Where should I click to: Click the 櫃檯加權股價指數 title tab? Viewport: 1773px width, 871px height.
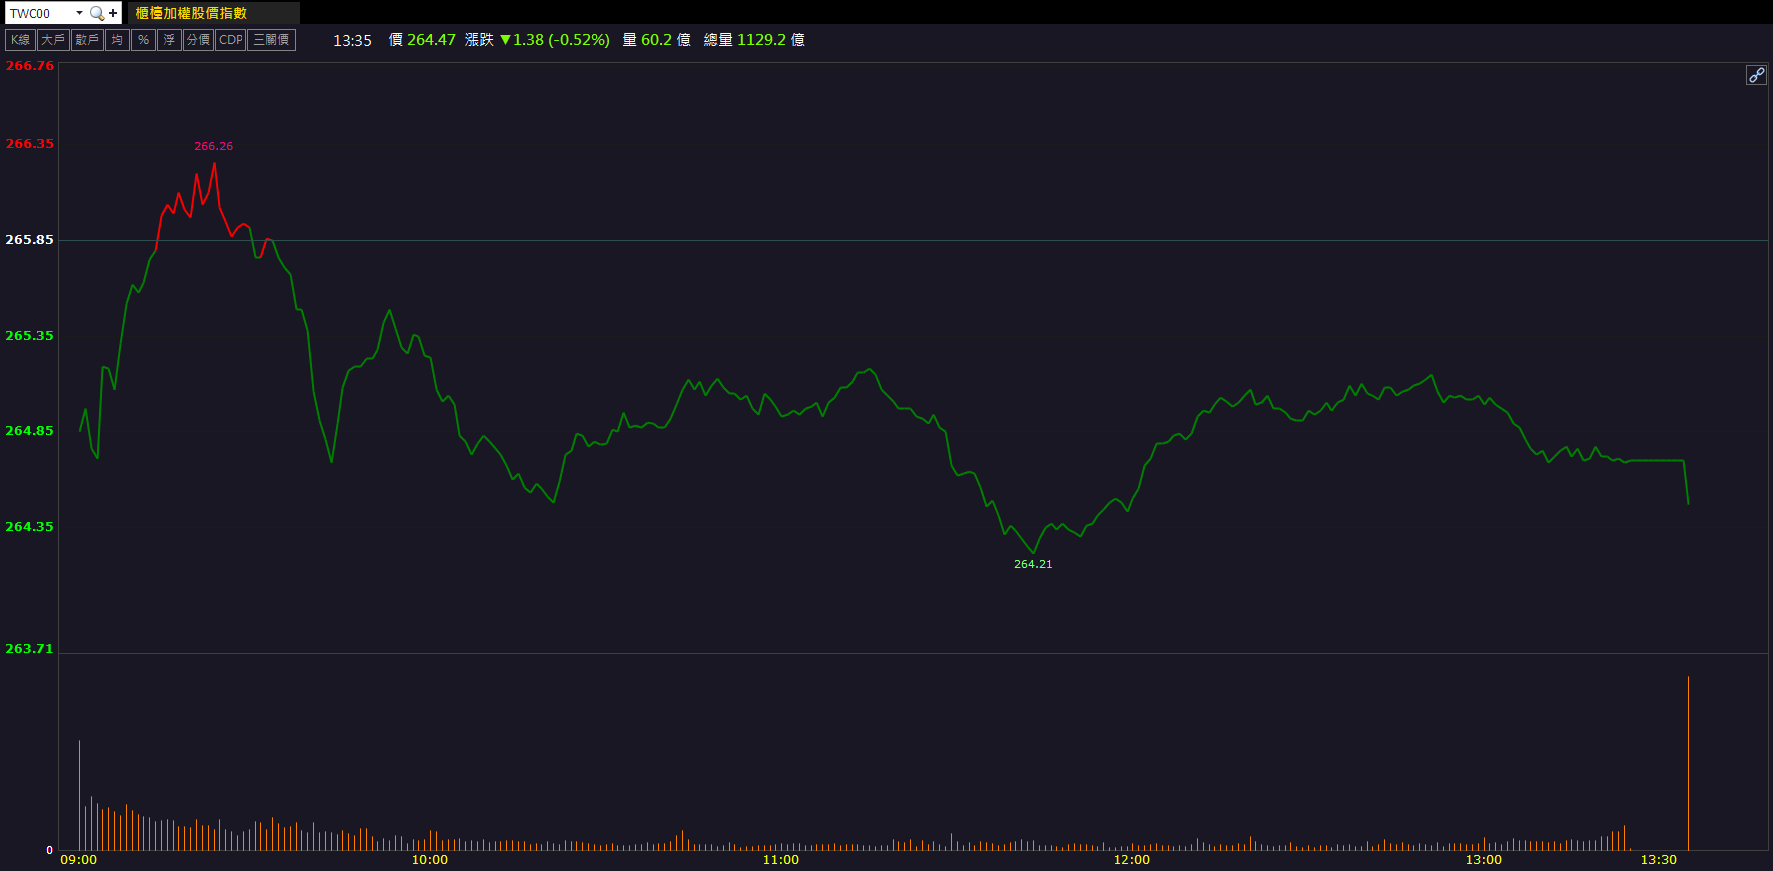click(x=191, y=13)
